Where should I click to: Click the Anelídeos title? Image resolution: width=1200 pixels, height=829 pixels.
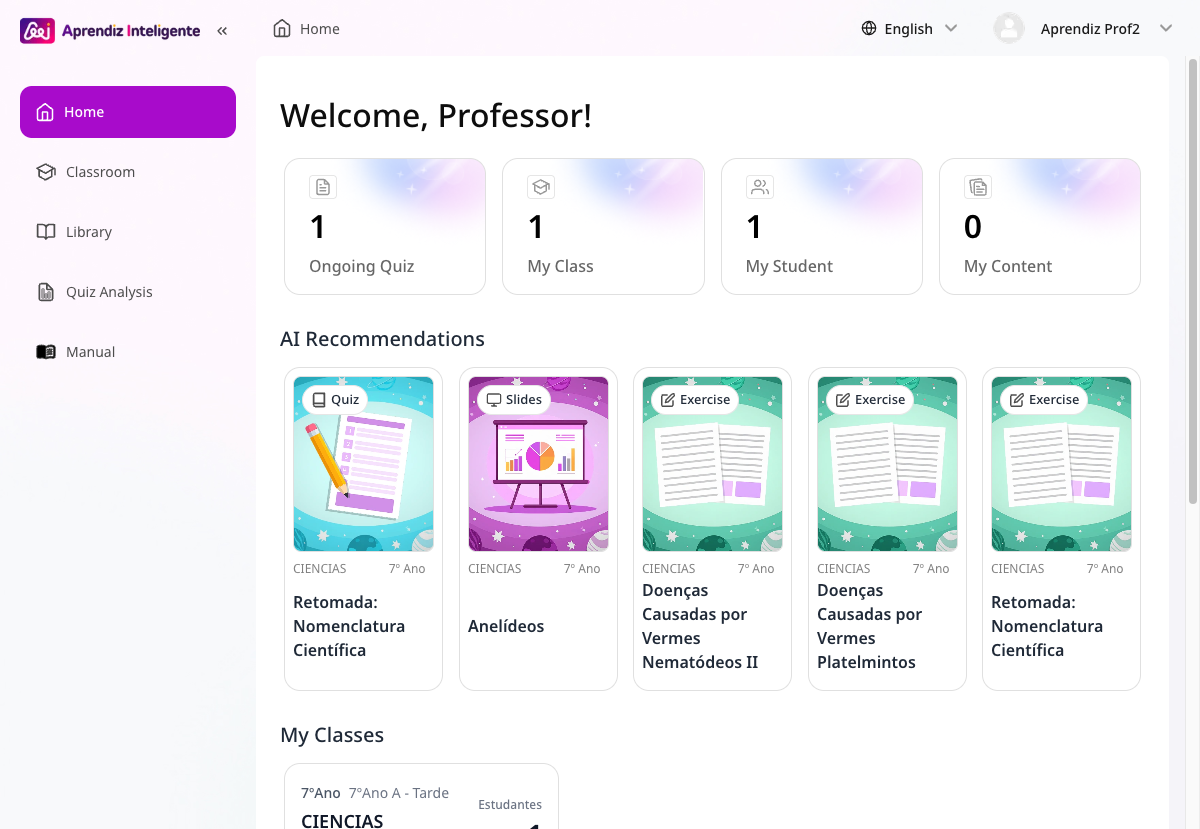pyautogui.click(x=506, y=626)
